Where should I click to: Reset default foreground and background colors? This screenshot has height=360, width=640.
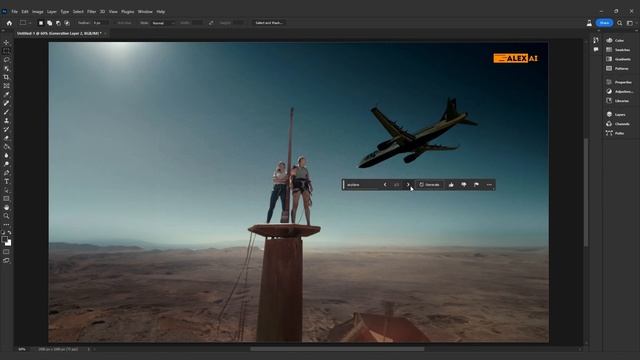pos(3,233)
